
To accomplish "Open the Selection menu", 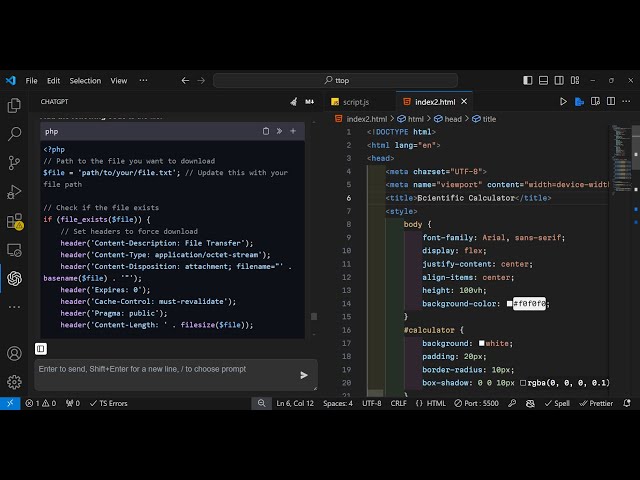I will (x=85, y=80).
